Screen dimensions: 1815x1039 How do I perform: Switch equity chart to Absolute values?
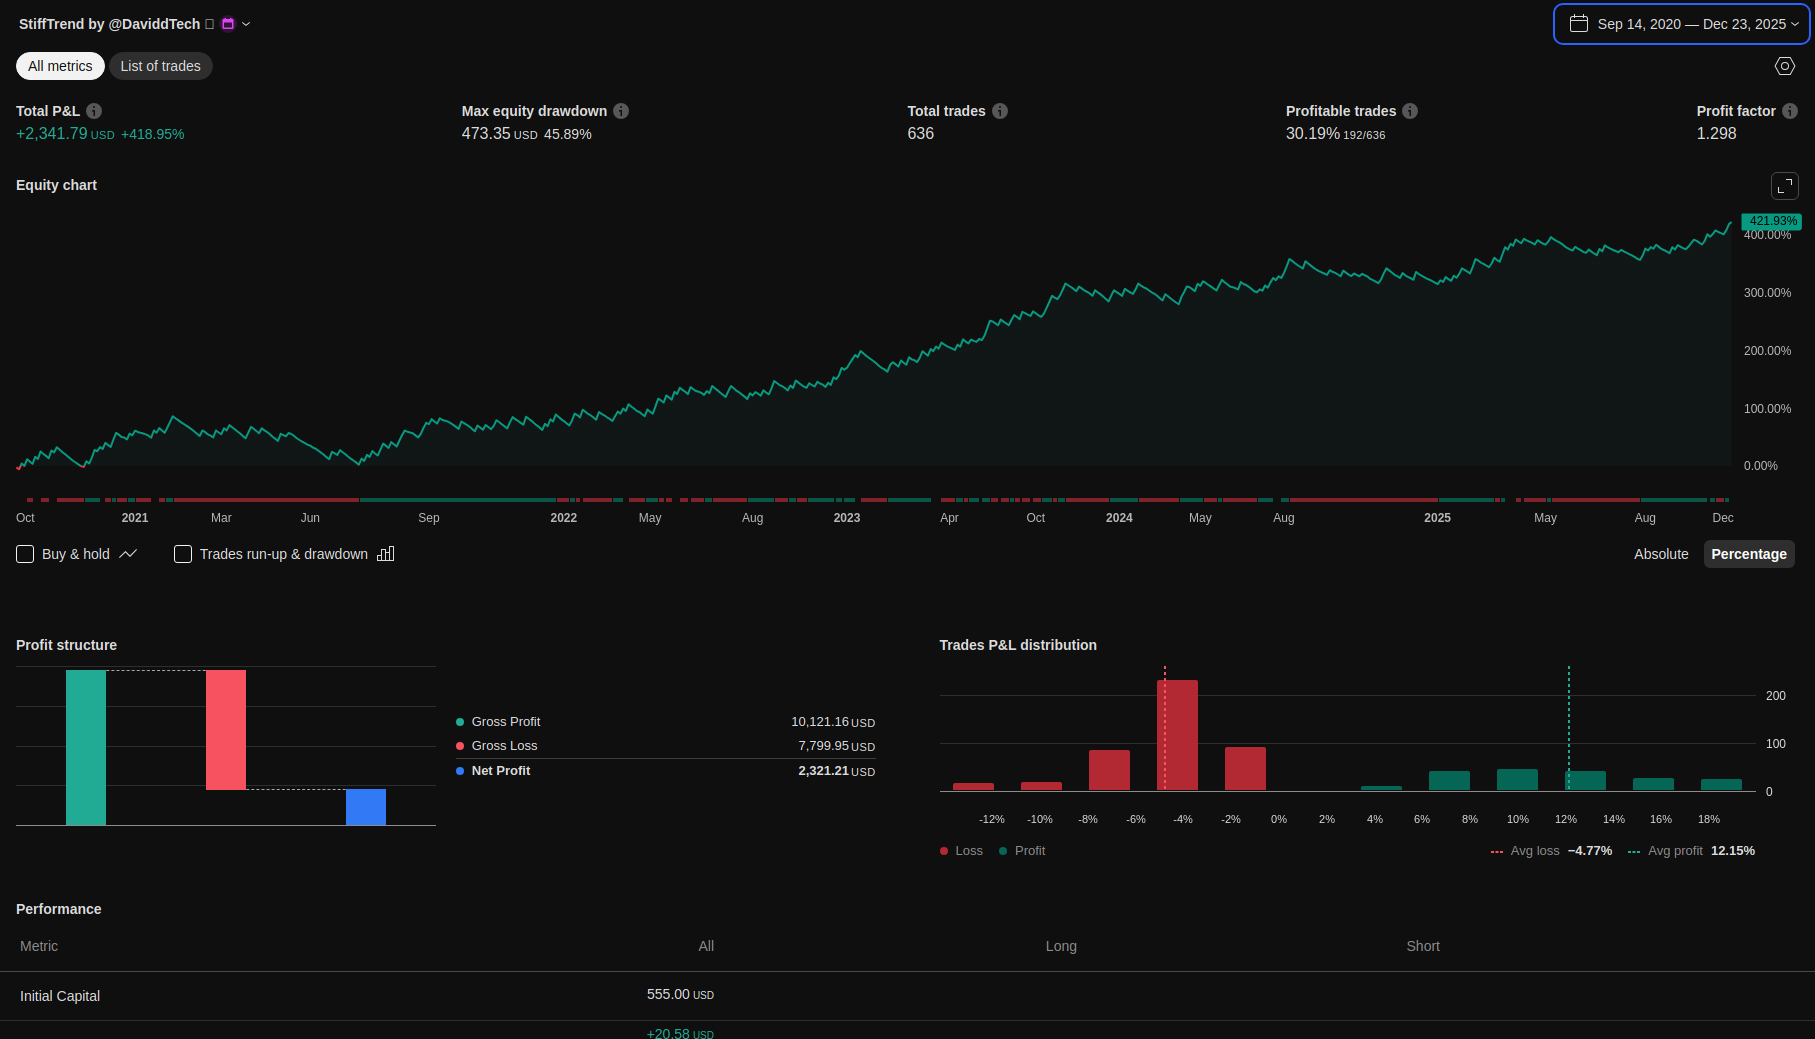tap(1661, 554)
